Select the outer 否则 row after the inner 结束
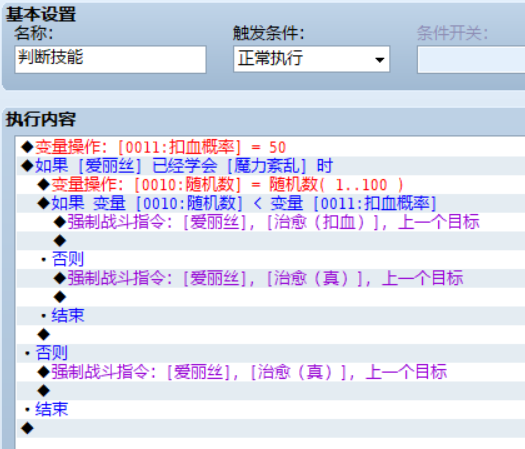The image size is (525, 449). tap(271, 353)
